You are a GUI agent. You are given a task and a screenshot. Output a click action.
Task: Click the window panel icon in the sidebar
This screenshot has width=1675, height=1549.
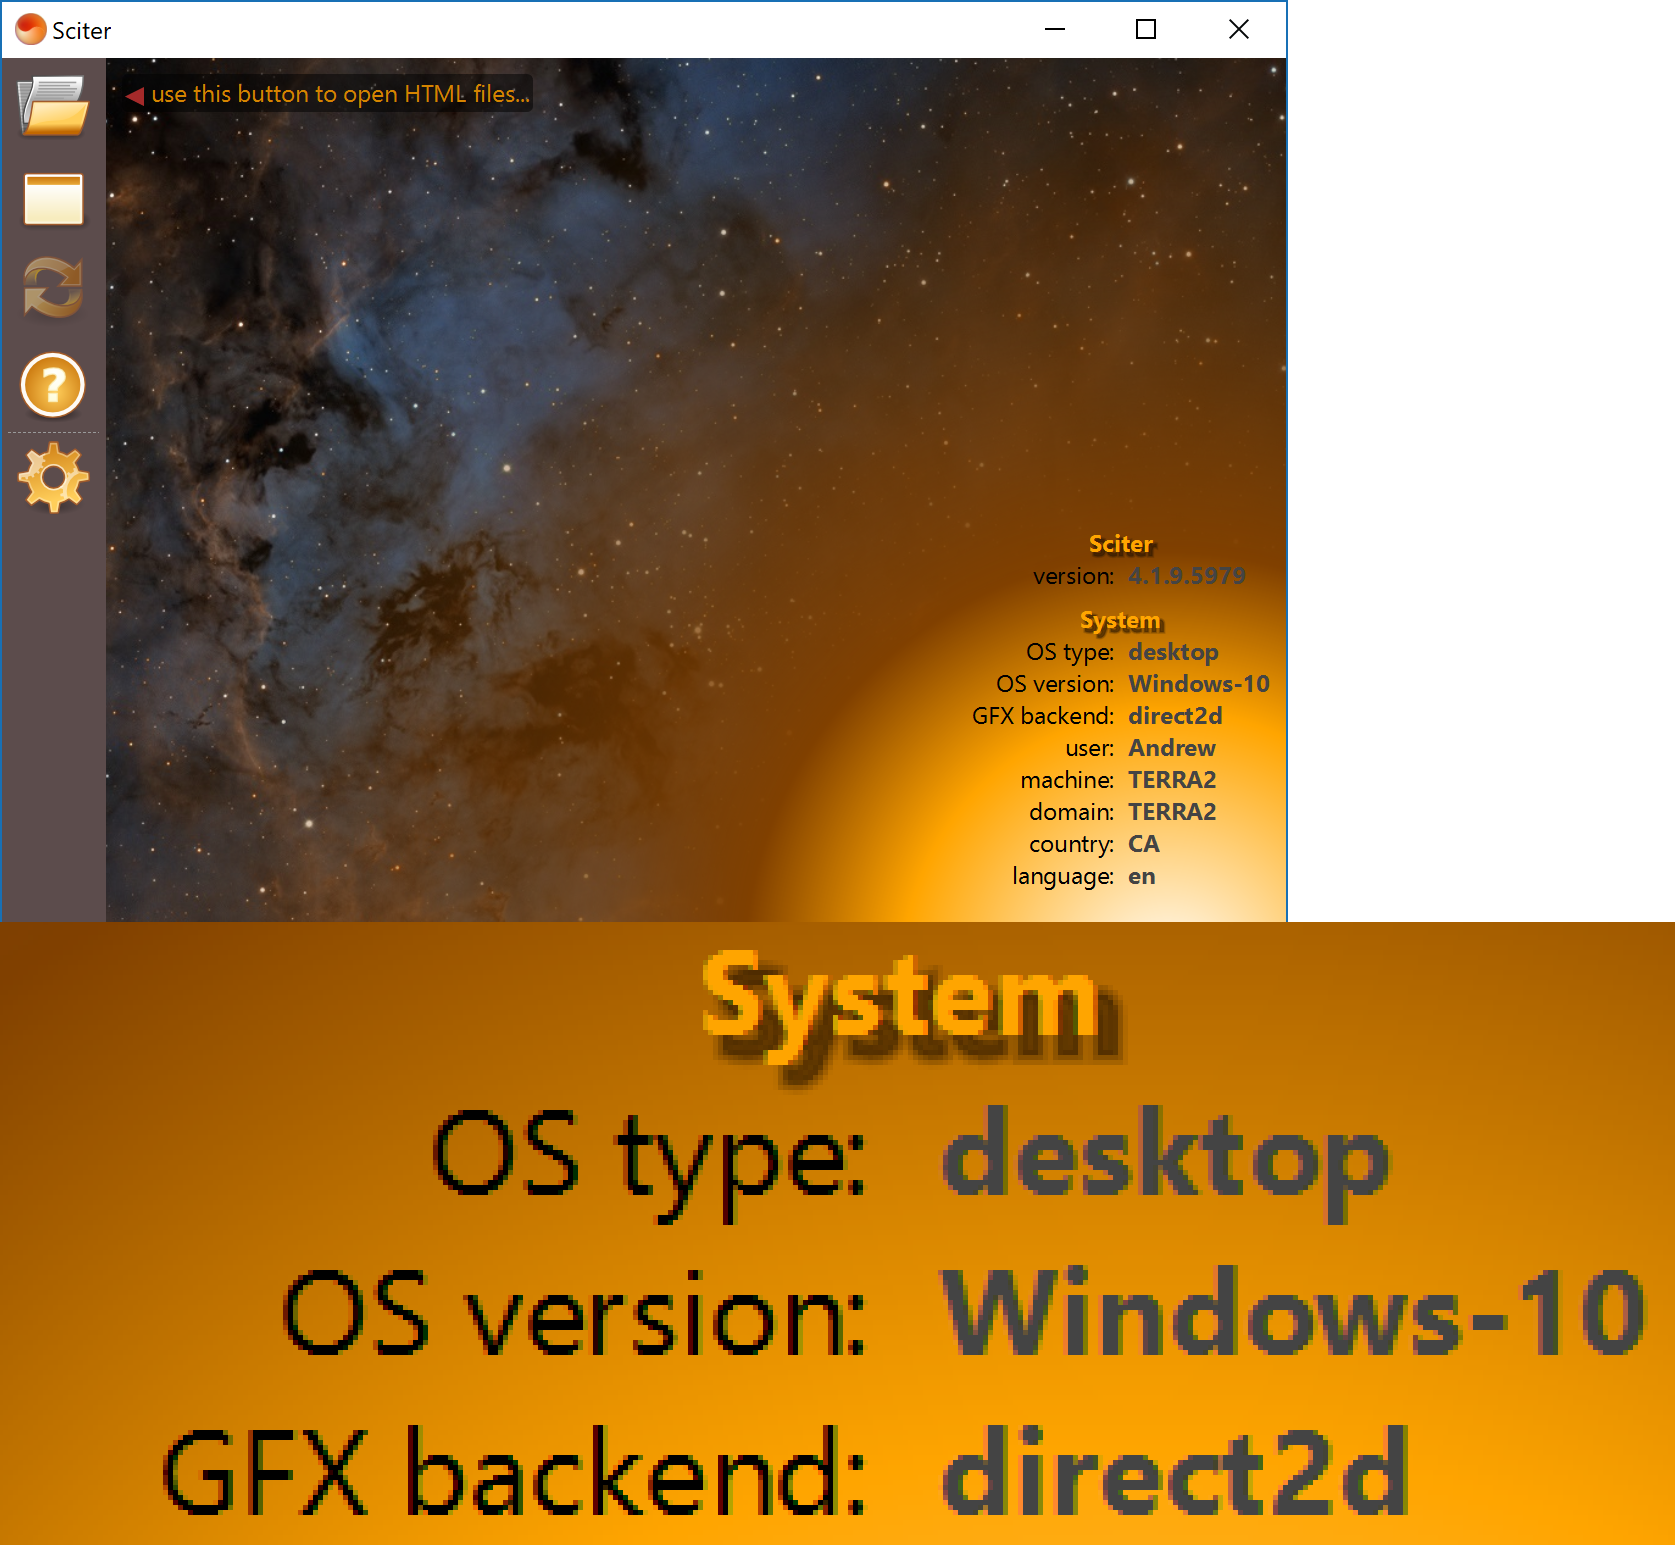(x=53, y=199)
